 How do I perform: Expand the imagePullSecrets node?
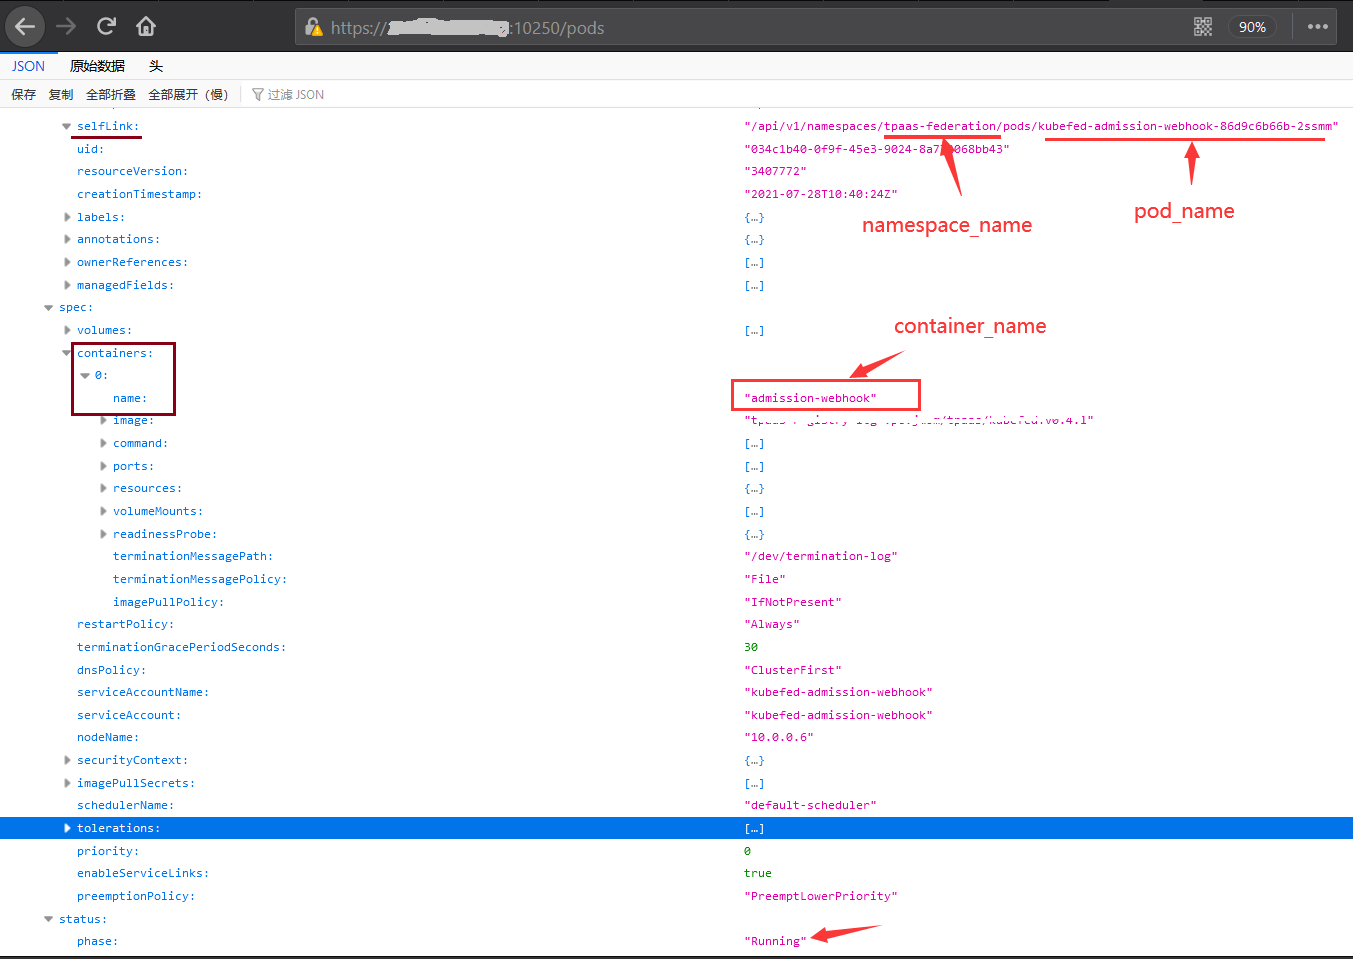point(67,783)
